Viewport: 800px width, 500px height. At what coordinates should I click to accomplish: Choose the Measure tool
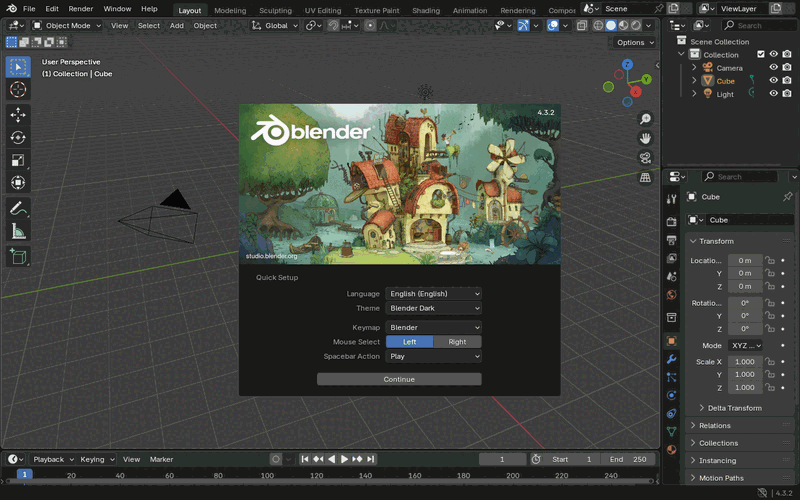point(18,231)
